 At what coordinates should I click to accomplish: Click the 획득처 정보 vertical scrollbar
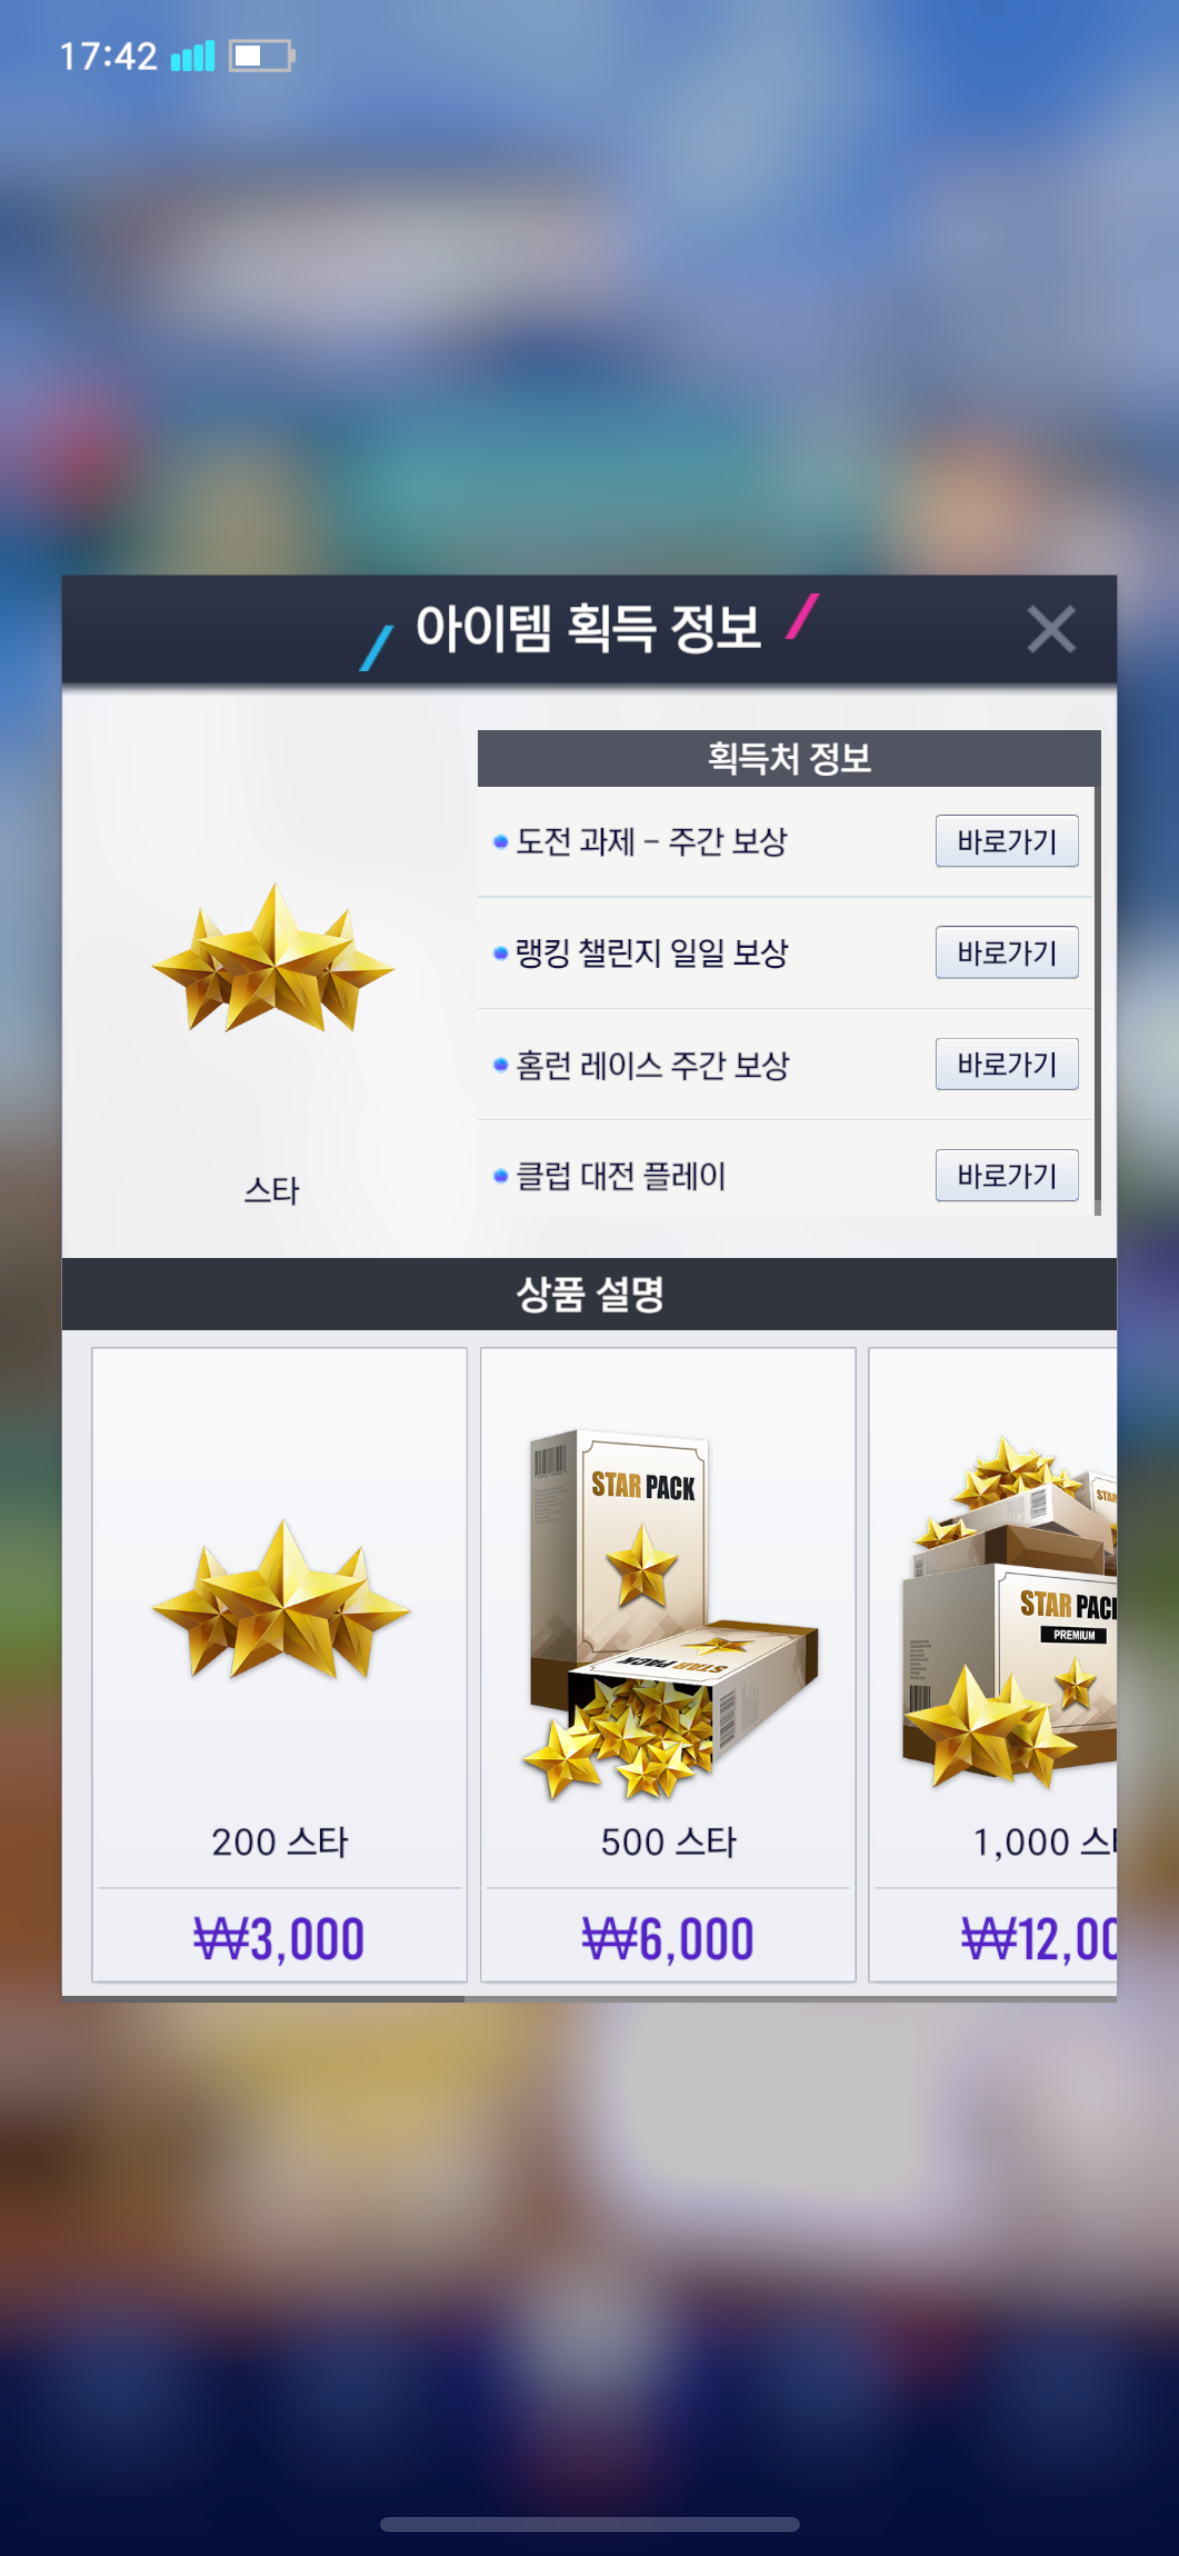pos(1097,1000)
